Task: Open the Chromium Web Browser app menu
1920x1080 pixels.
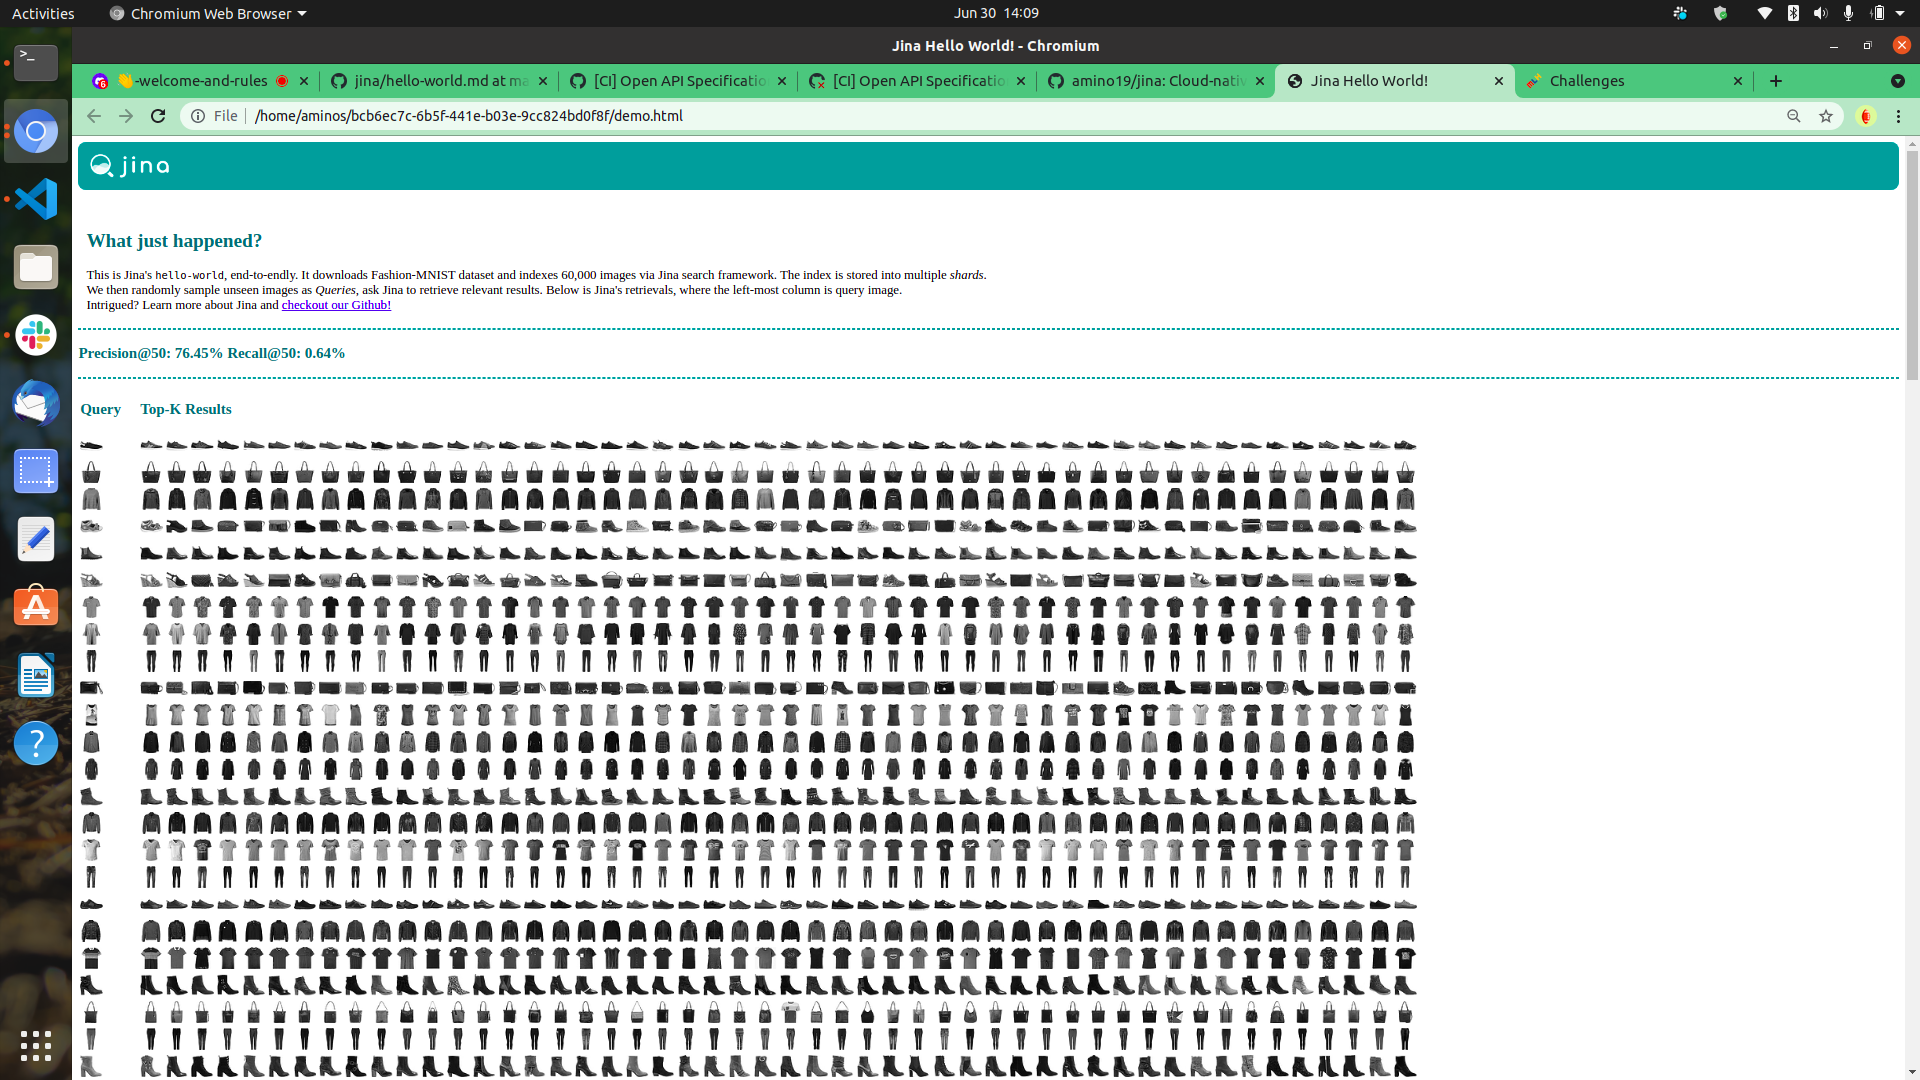Action: pos(208,13)
